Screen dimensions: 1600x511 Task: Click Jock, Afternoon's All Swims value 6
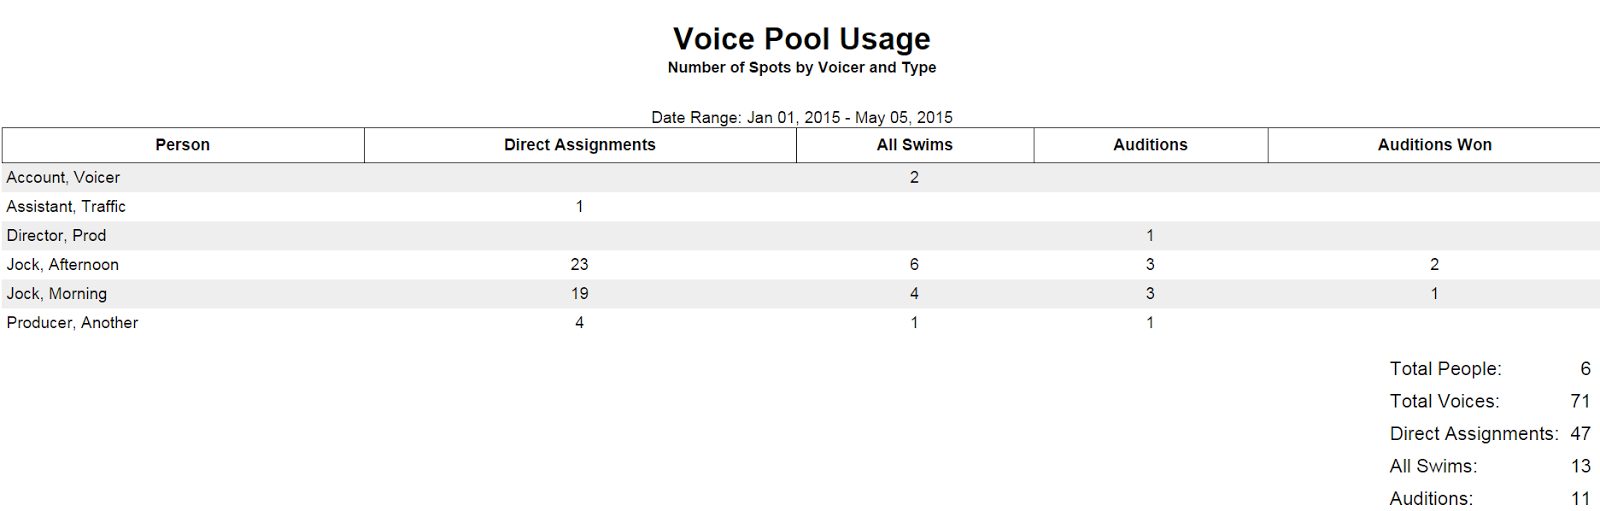(x=914, y=264)
